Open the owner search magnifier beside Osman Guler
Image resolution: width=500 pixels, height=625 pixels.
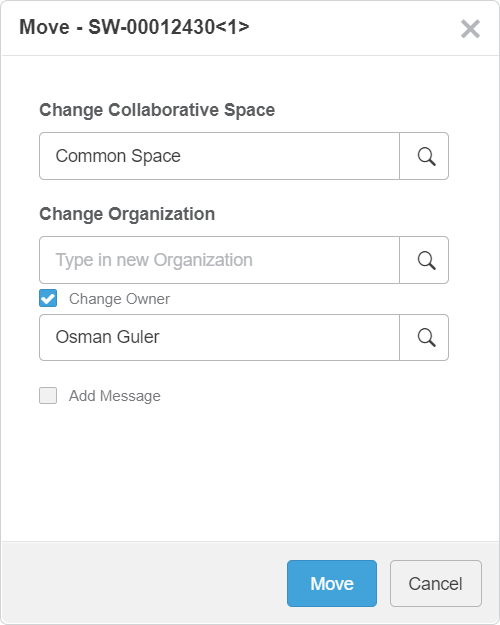(424, 338)
